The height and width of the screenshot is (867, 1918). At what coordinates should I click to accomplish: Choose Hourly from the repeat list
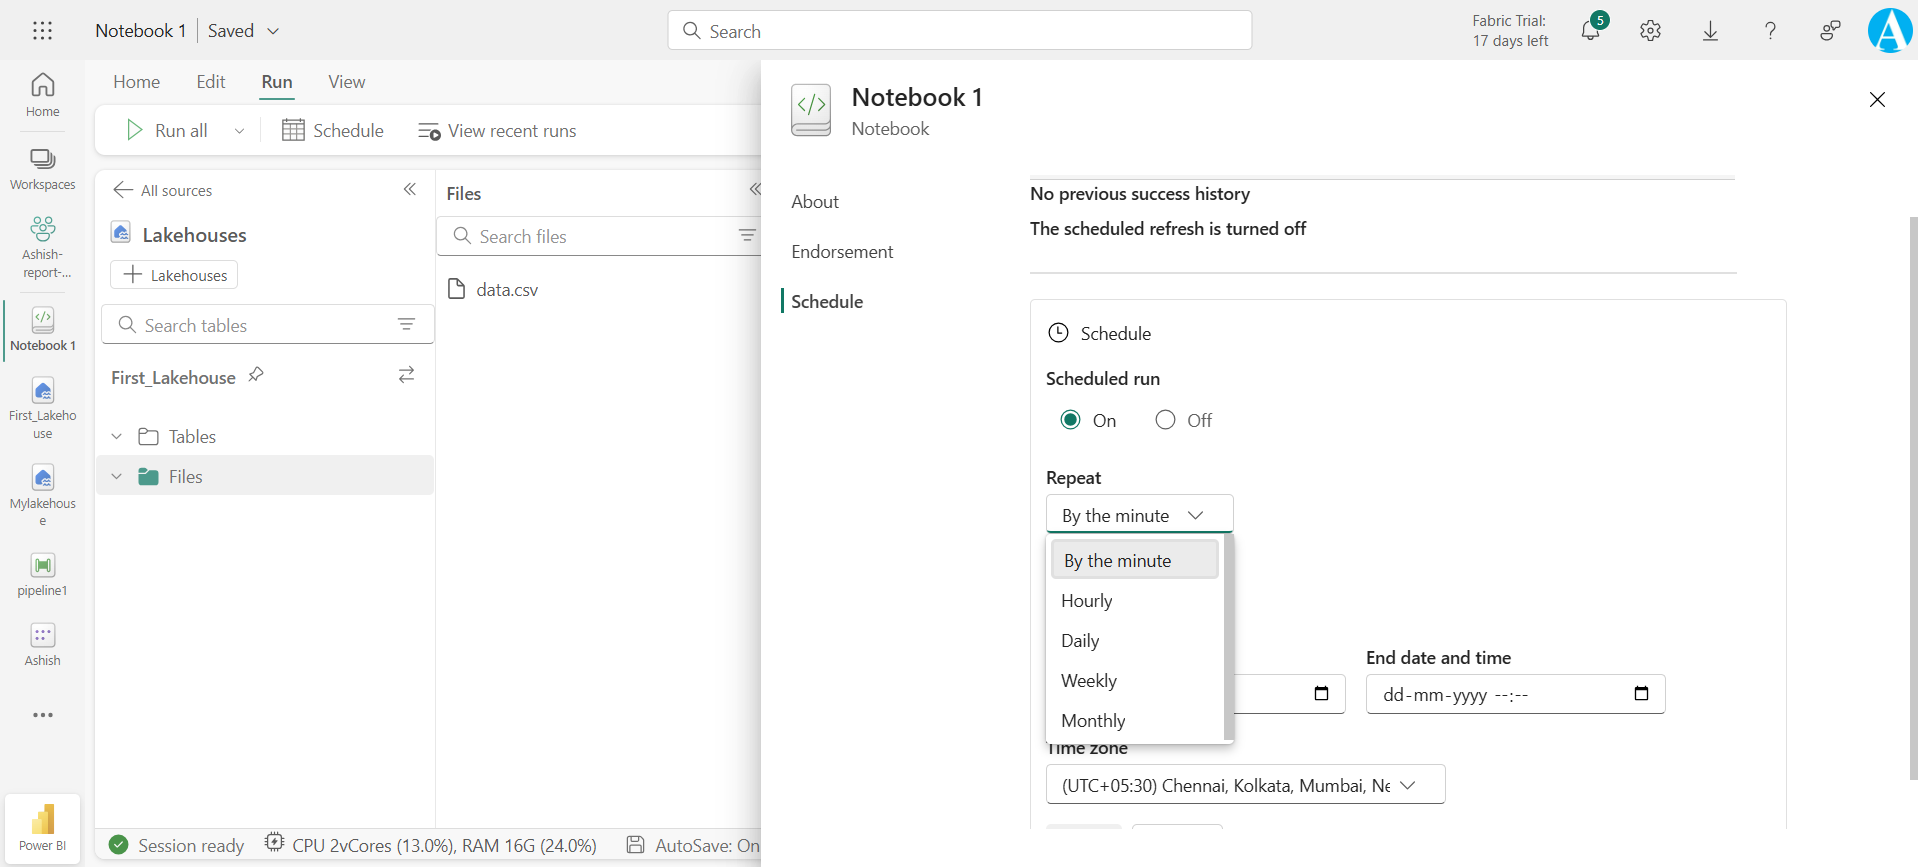point(1087,601)
